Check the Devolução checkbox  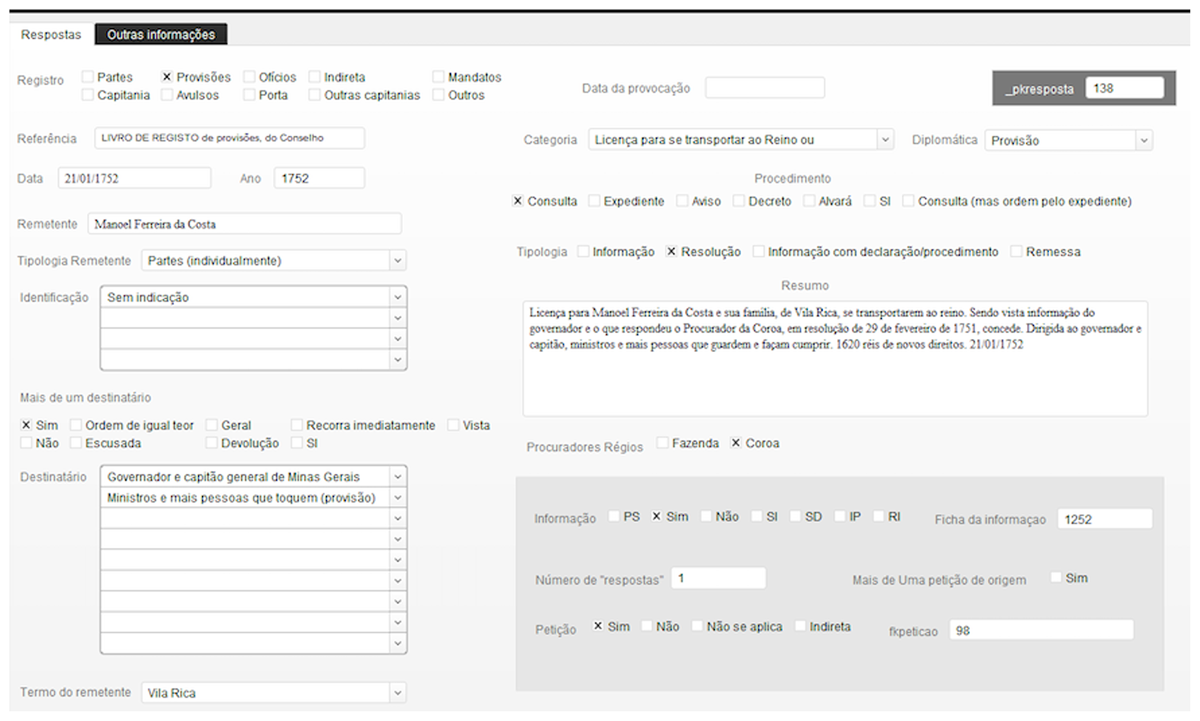pyautogui.click(x=211, y=443)
